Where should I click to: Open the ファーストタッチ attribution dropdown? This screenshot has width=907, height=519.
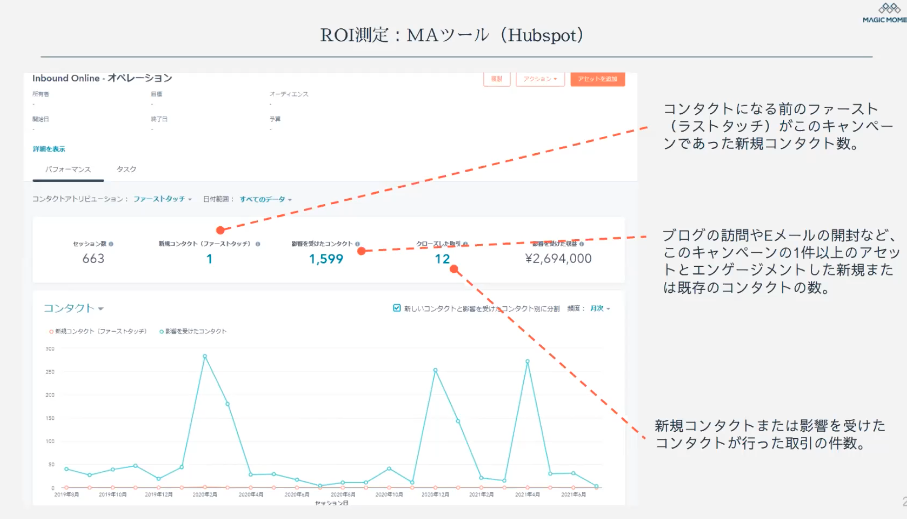pos(162,199)
